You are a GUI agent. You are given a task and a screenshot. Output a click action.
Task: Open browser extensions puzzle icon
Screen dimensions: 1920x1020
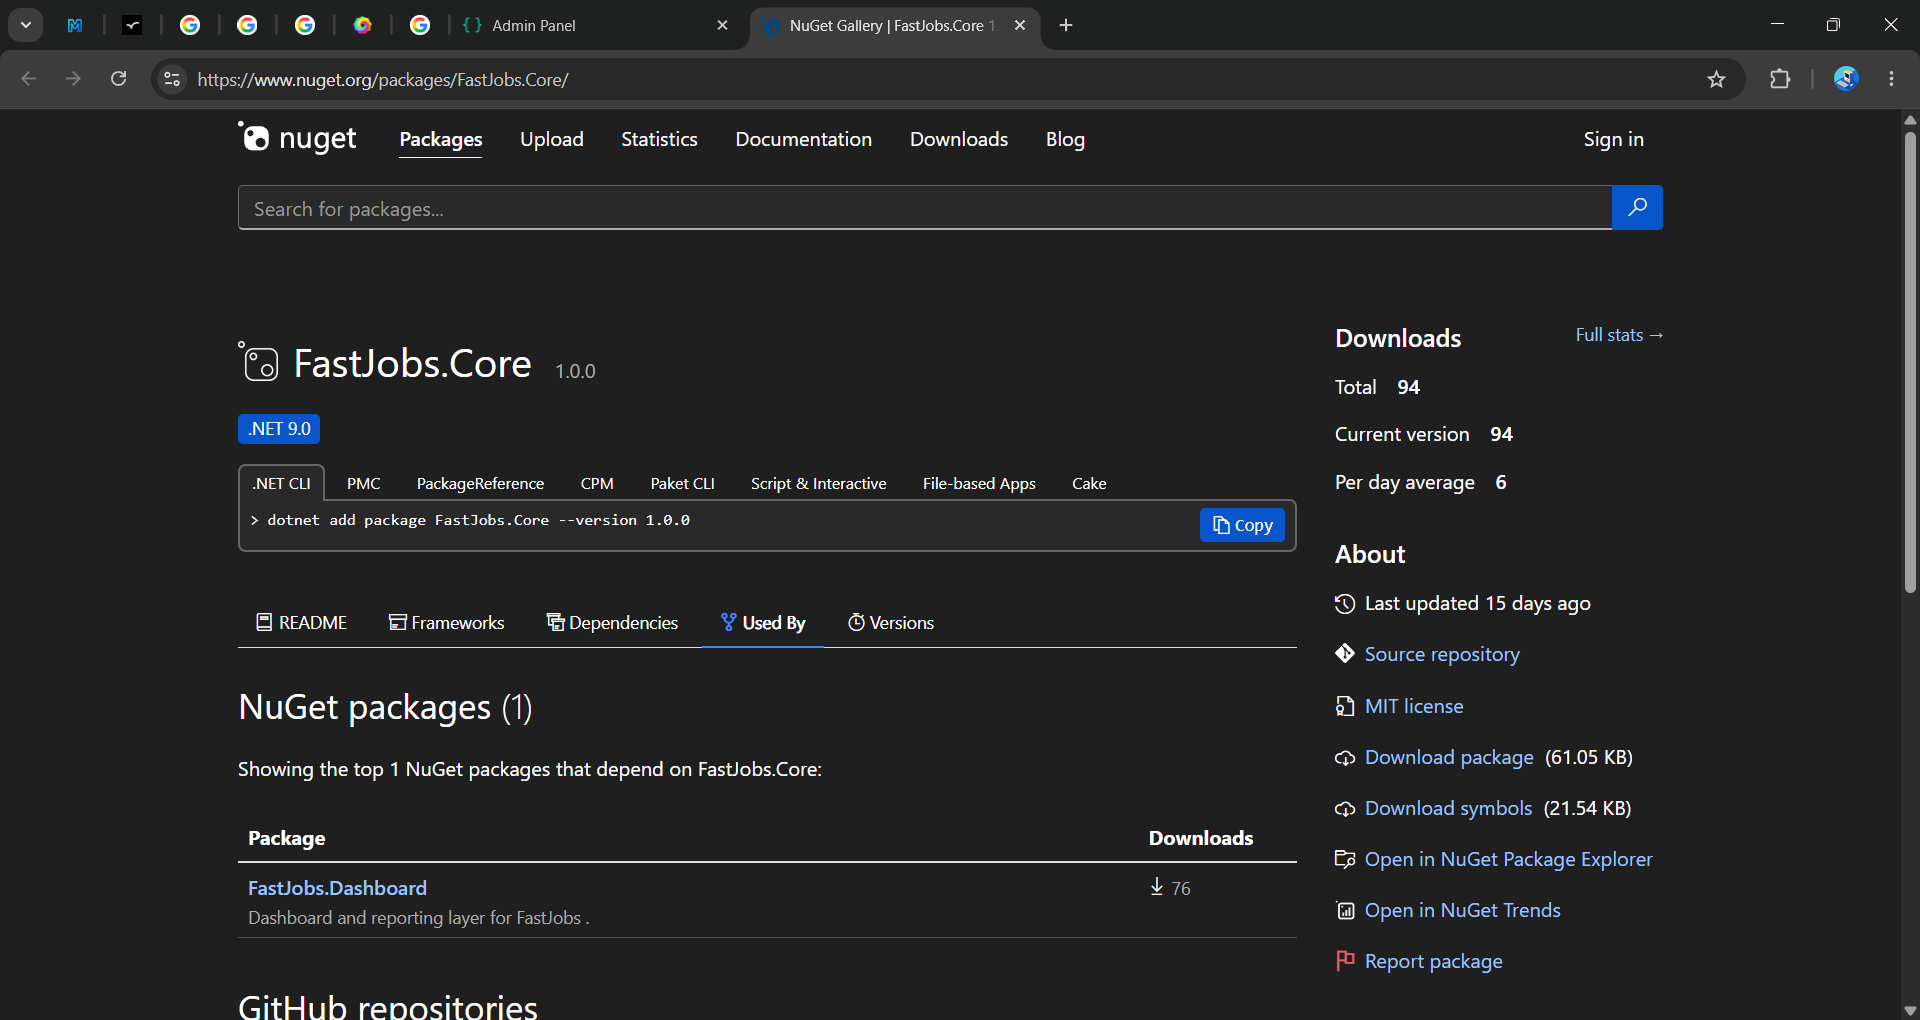click(x=1780, y=79)
